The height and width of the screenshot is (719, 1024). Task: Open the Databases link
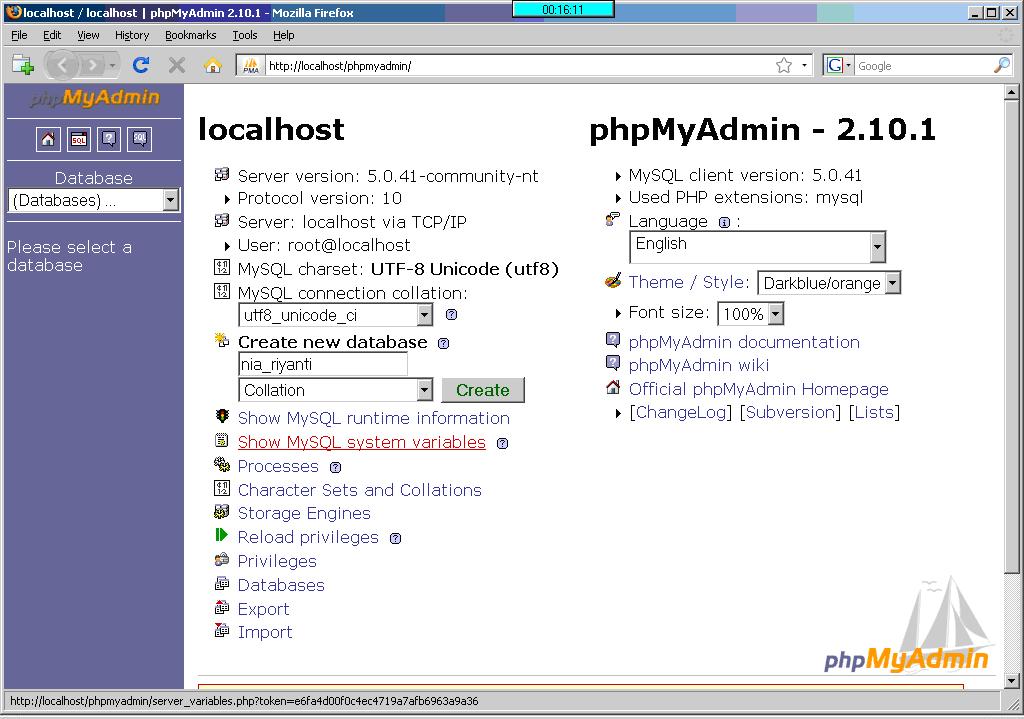point(281,584)
